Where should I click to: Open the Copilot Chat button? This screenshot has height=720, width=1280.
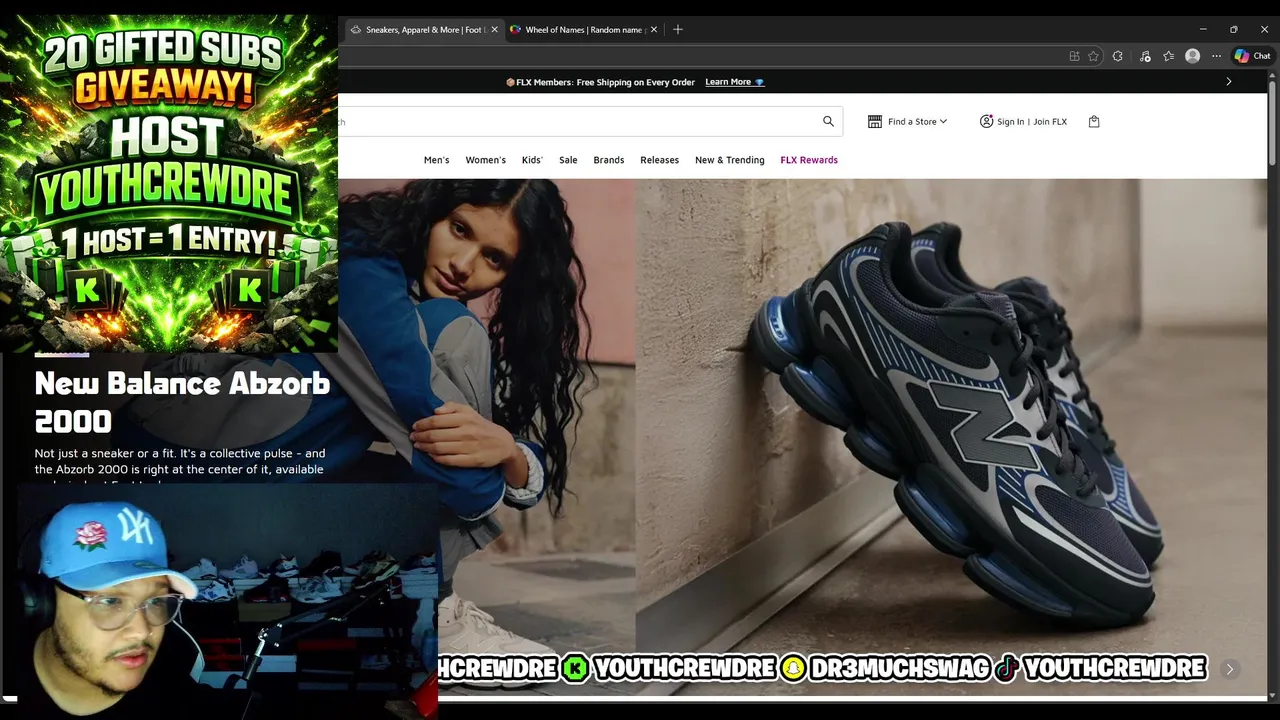click(x=1252, y=56)
